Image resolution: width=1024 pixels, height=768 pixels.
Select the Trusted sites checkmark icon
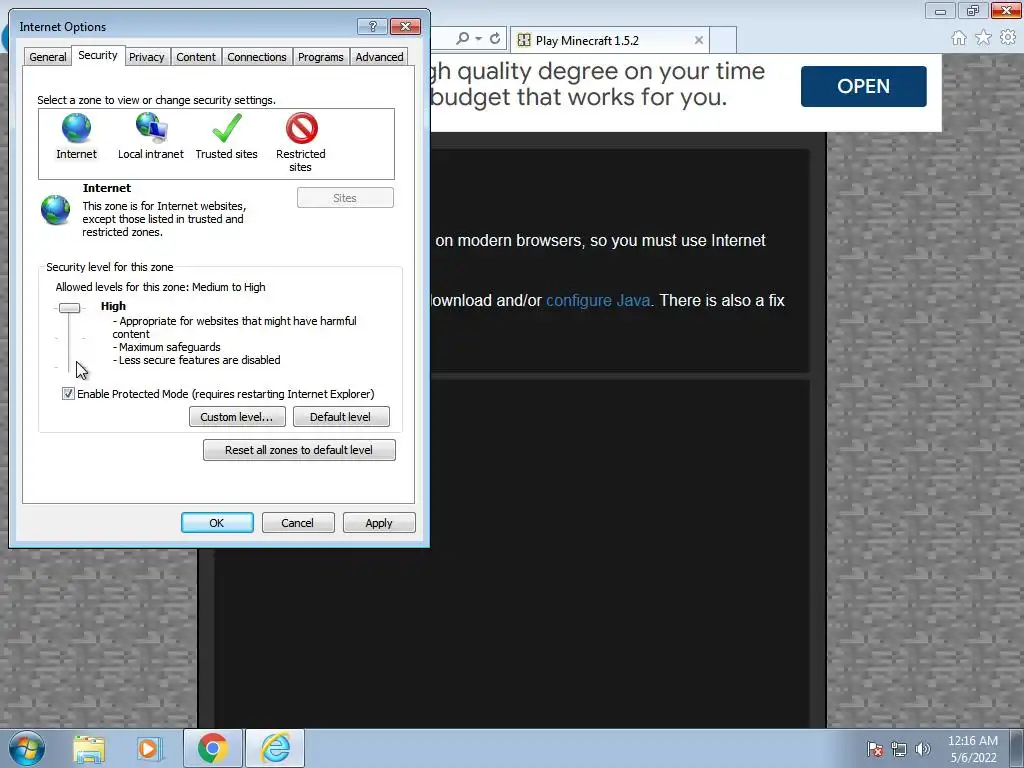point(227,128)
